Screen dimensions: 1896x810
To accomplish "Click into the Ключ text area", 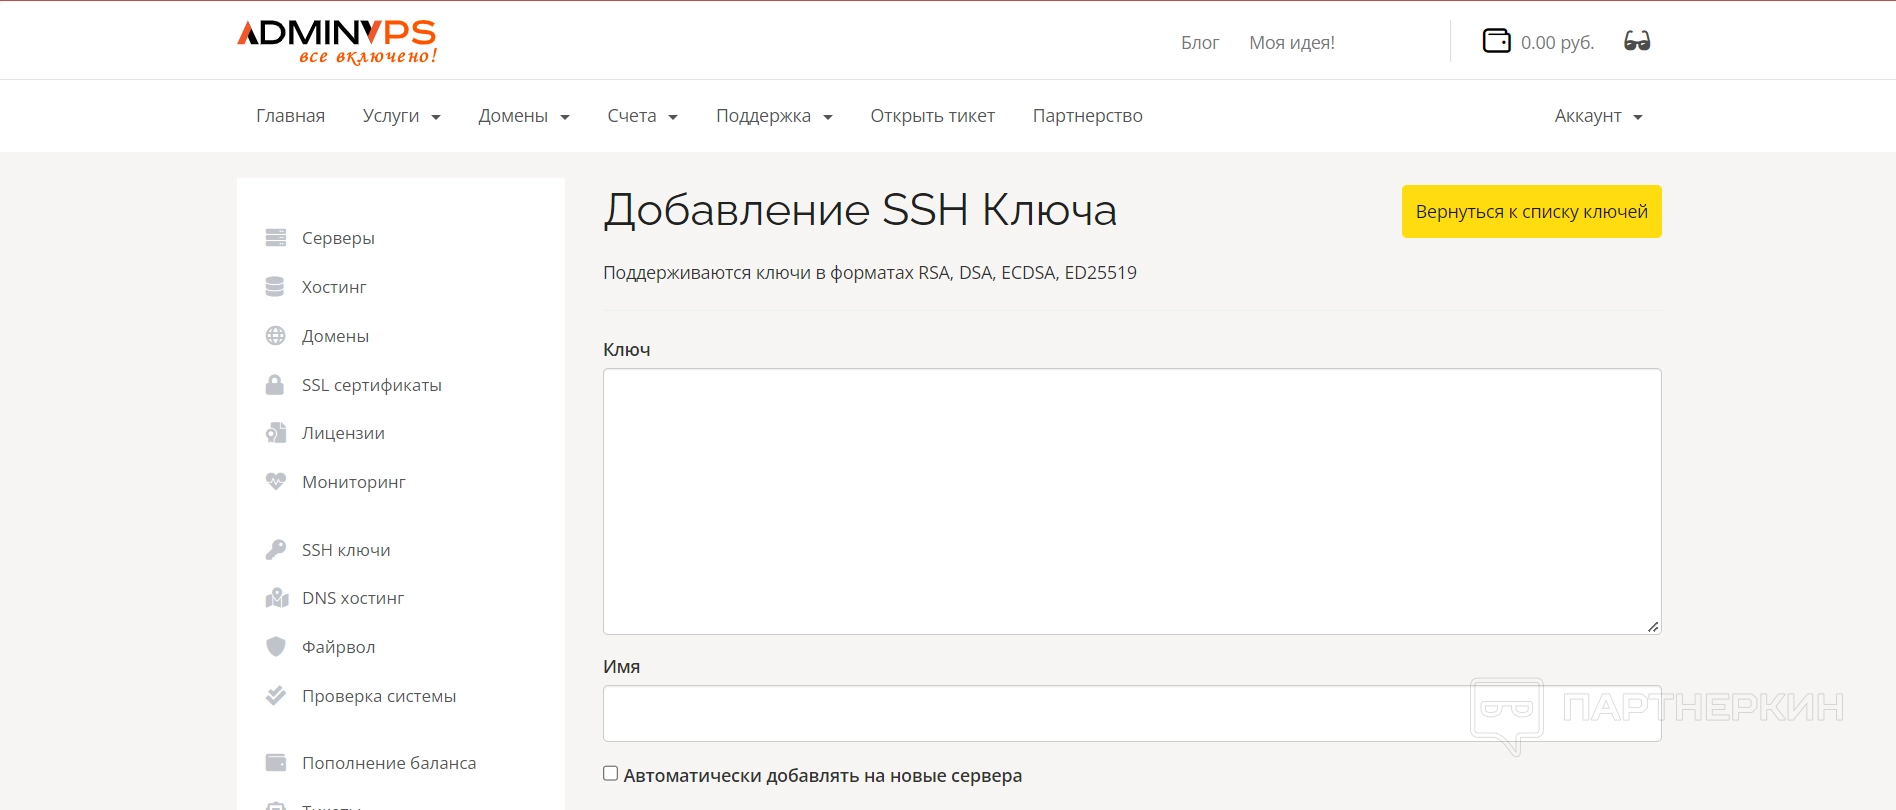I will (1131, 501).
